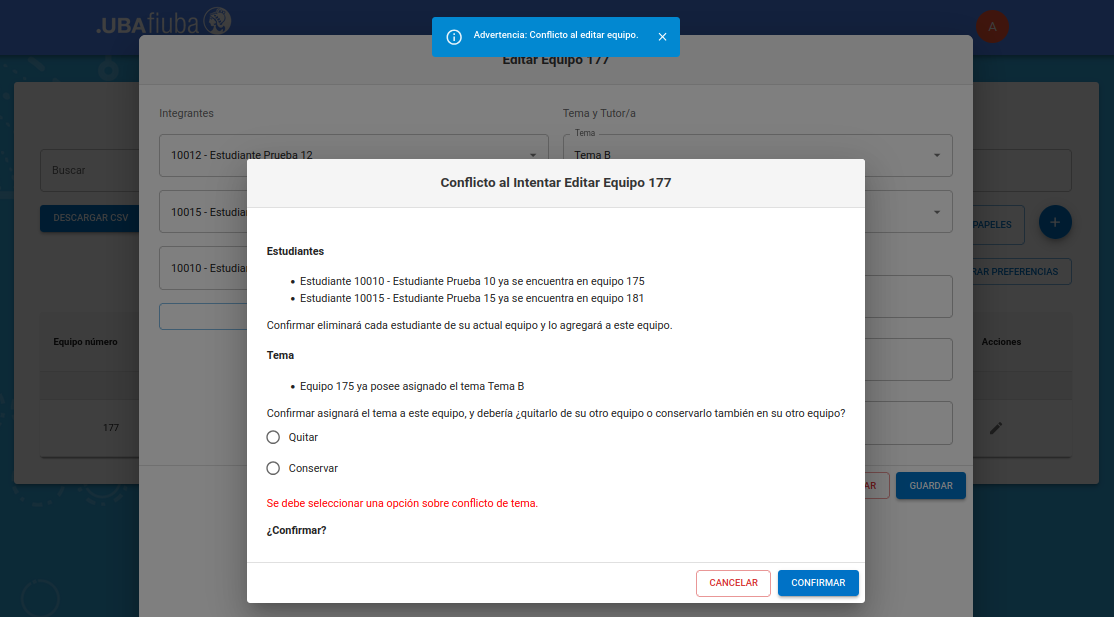1114x617 pixels.
Task: Click the round plus button to add a team
Action: (x=1055, y=221)
